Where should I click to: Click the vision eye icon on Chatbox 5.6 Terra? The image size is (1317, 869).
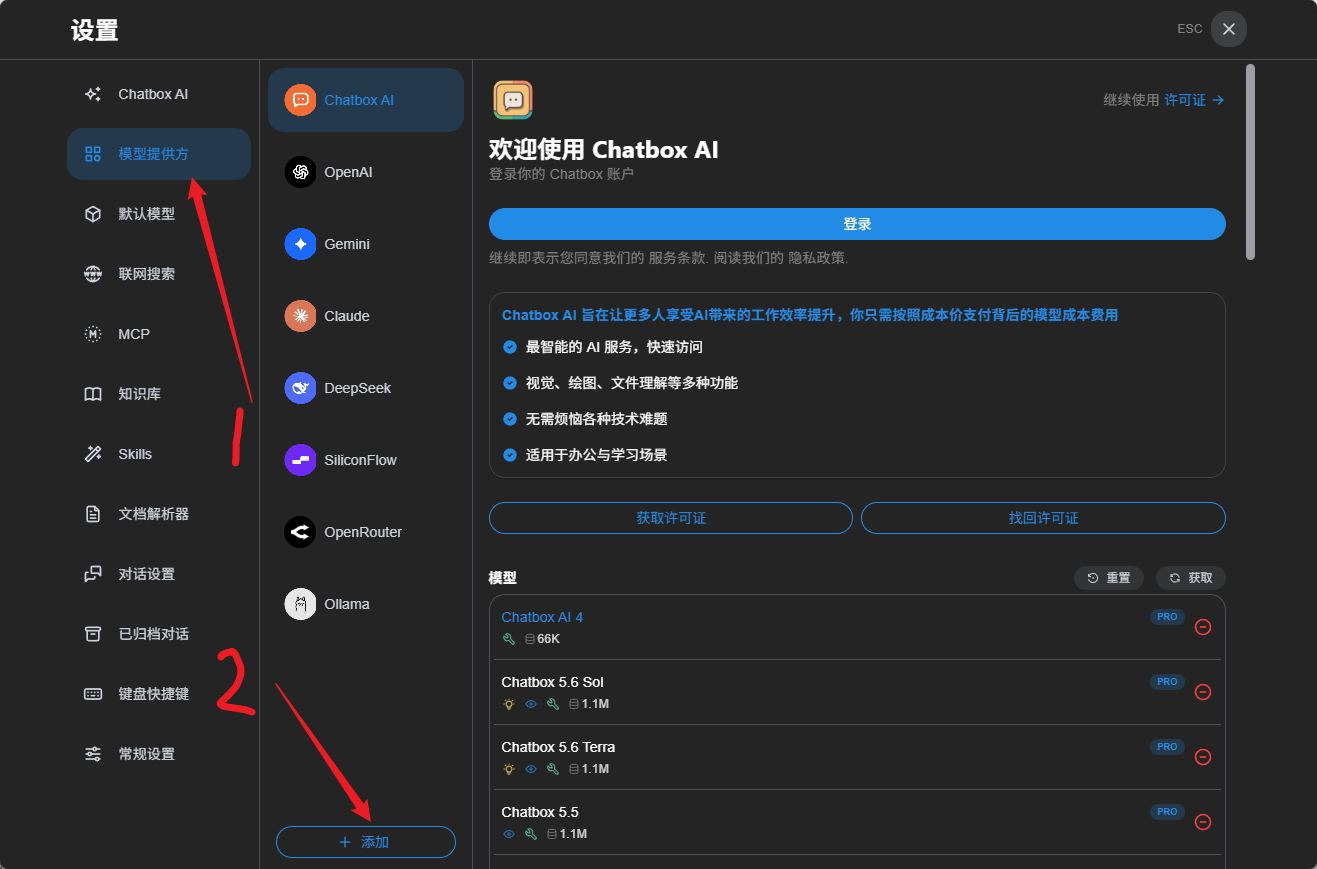pyautogui.click(x=531, y=769)
